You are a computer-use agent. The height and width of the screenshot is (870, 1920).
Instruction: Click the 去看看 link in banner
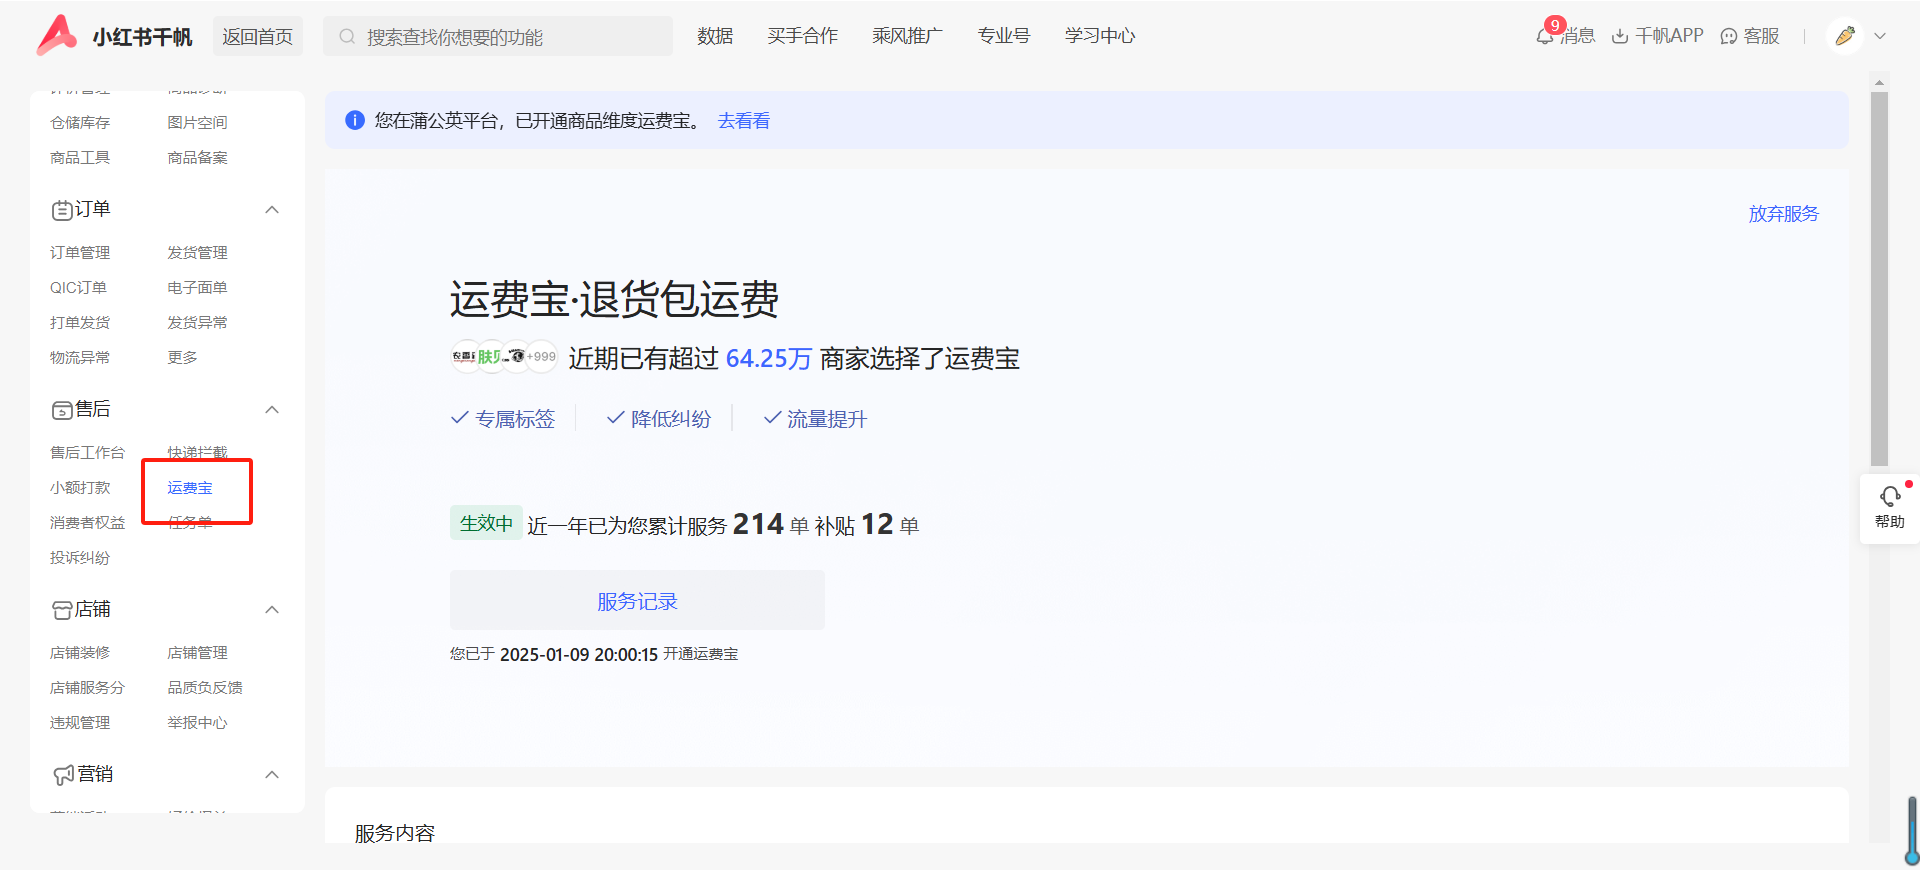[744, 121]
